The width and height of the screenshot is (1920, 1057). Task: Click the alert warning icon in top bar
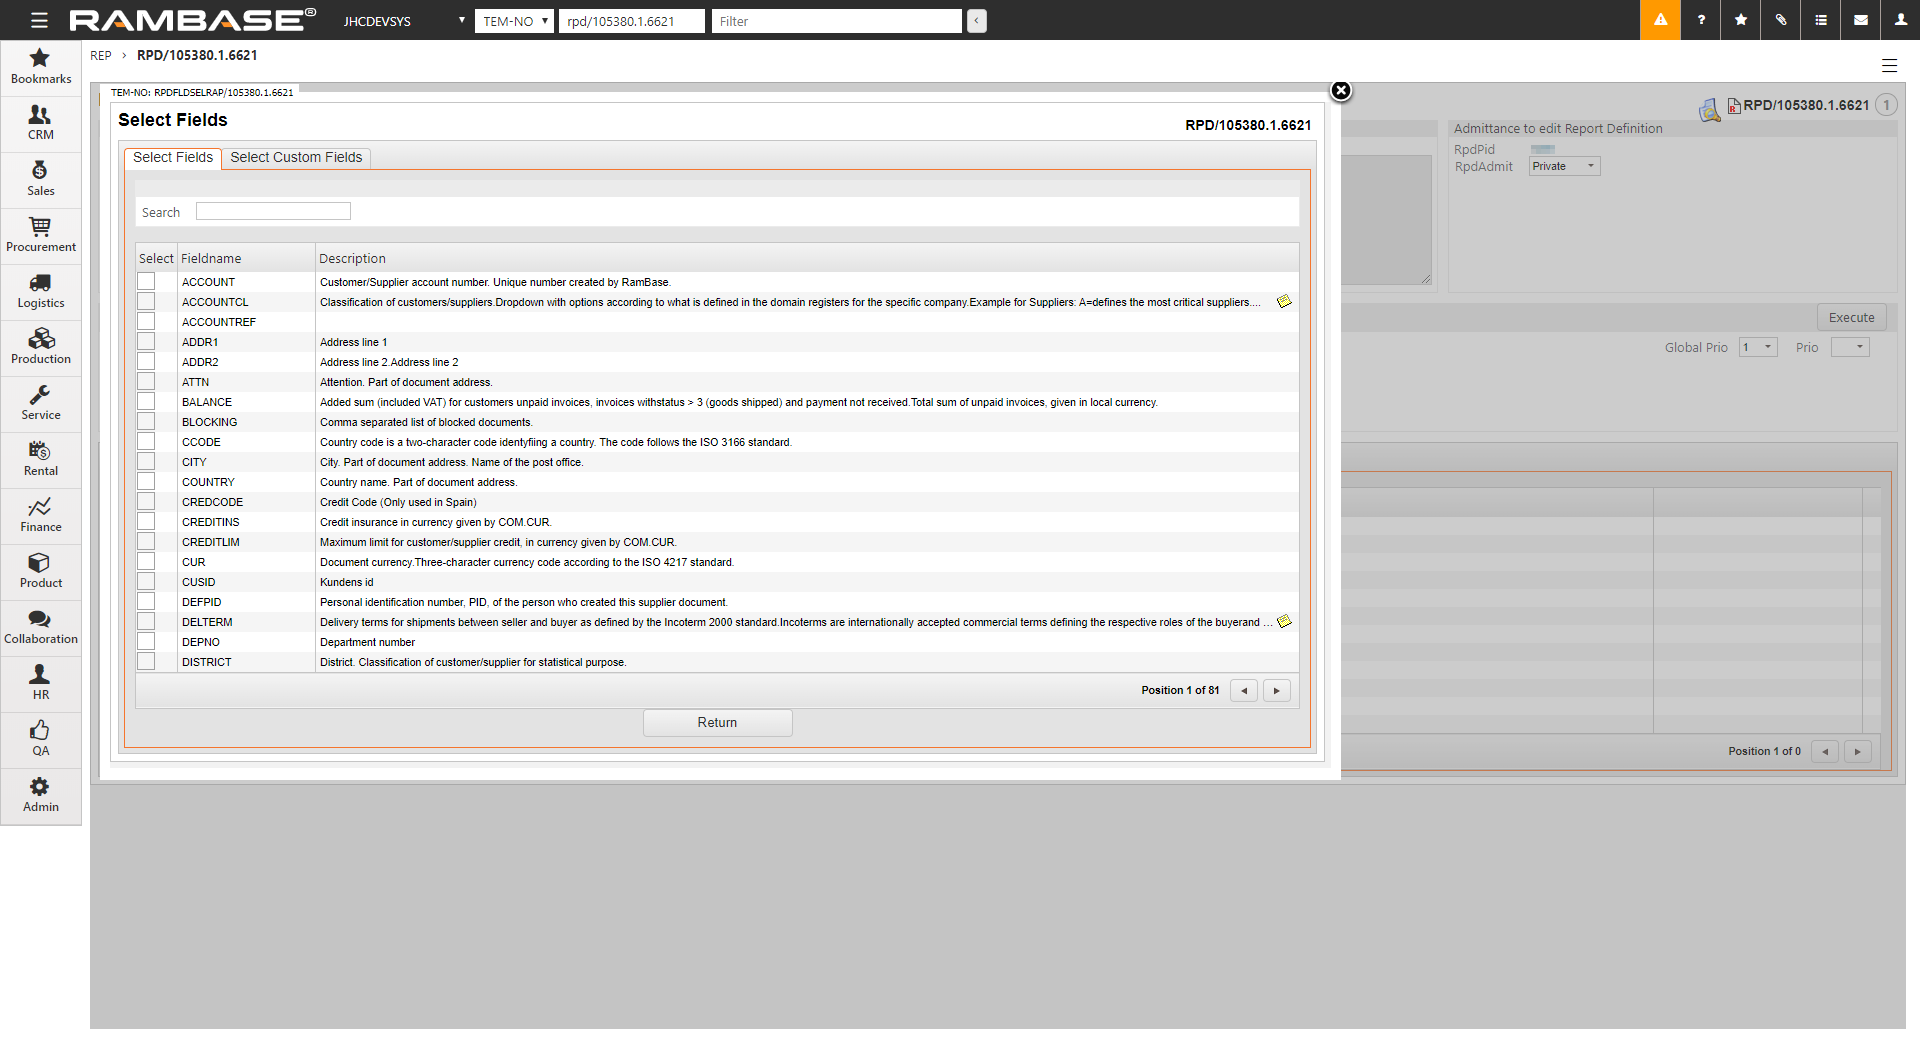tap(1660, 20)
